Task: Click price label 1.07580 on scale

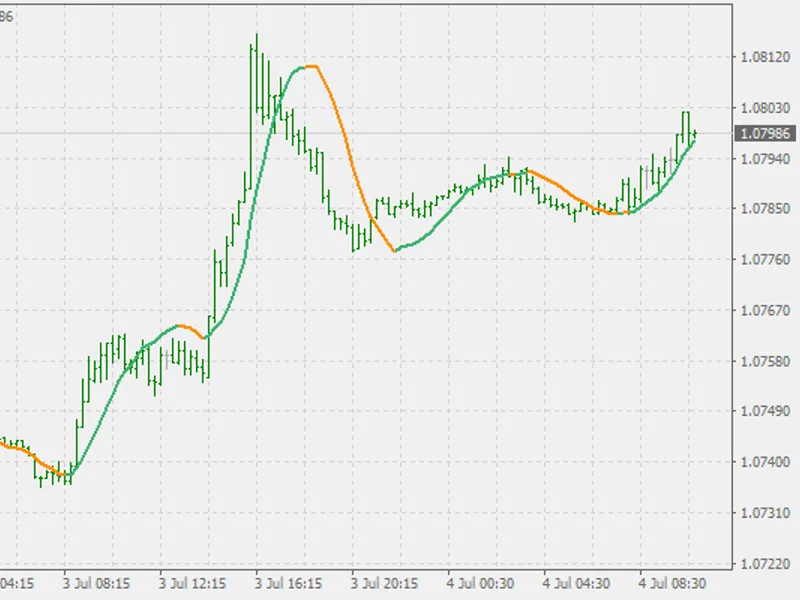Action: point(765,361)
